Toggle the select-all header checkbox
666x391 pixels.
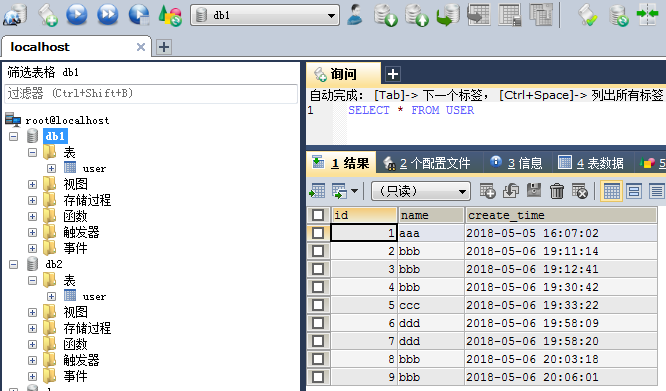coord(318,215)
